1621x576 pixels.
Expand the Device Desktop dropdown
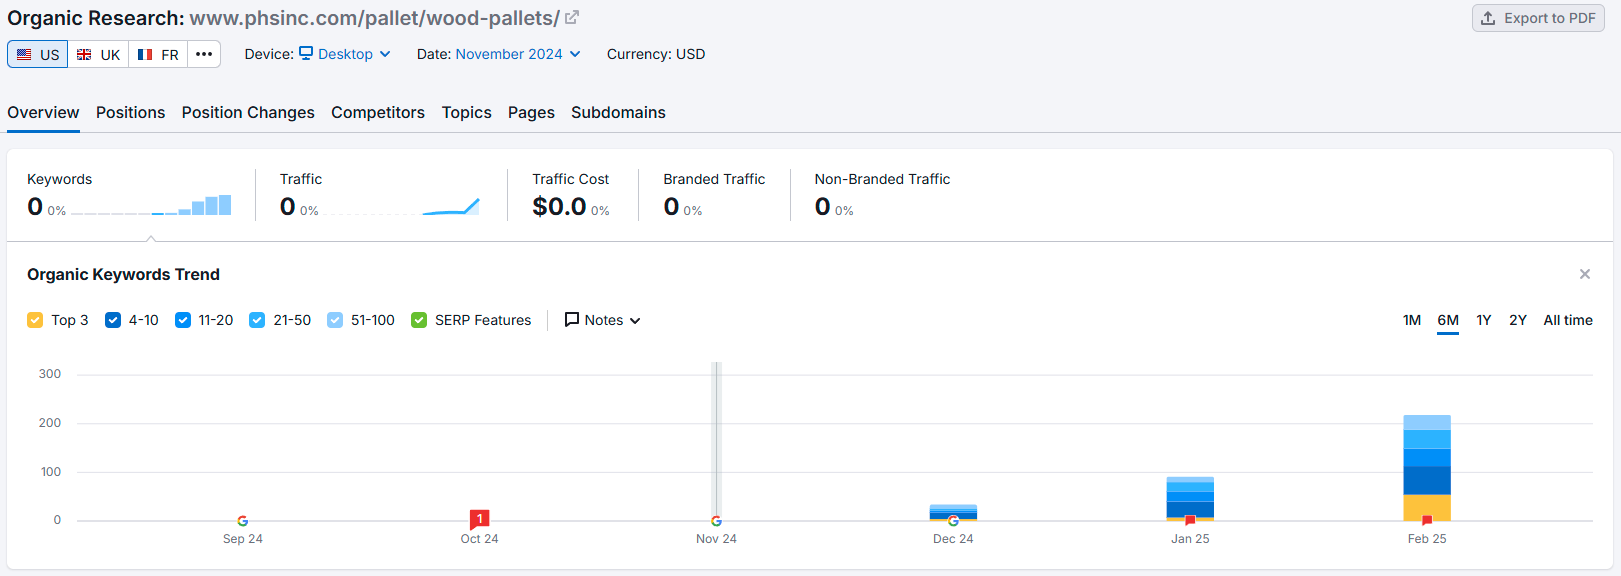click(345, 54)
